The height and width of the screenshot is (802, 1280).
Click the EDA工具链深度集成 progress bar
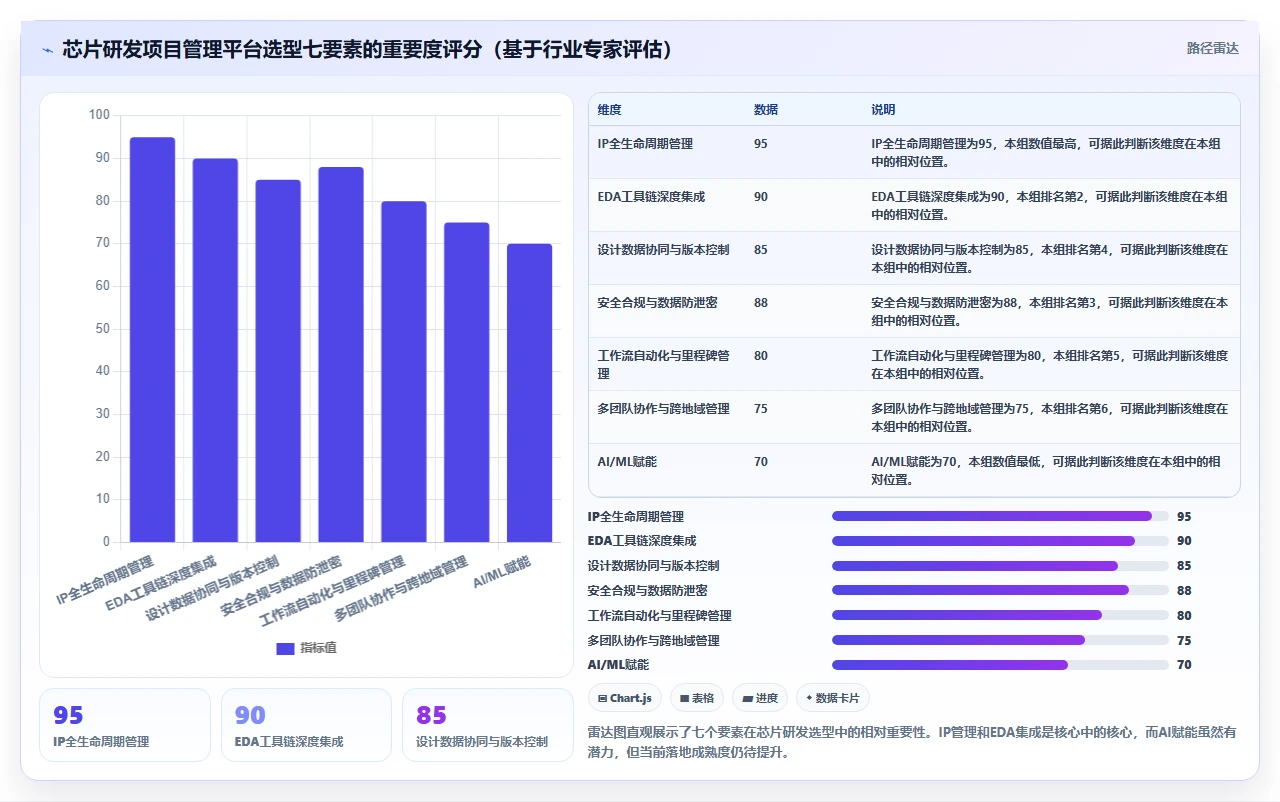[1000, 541]
